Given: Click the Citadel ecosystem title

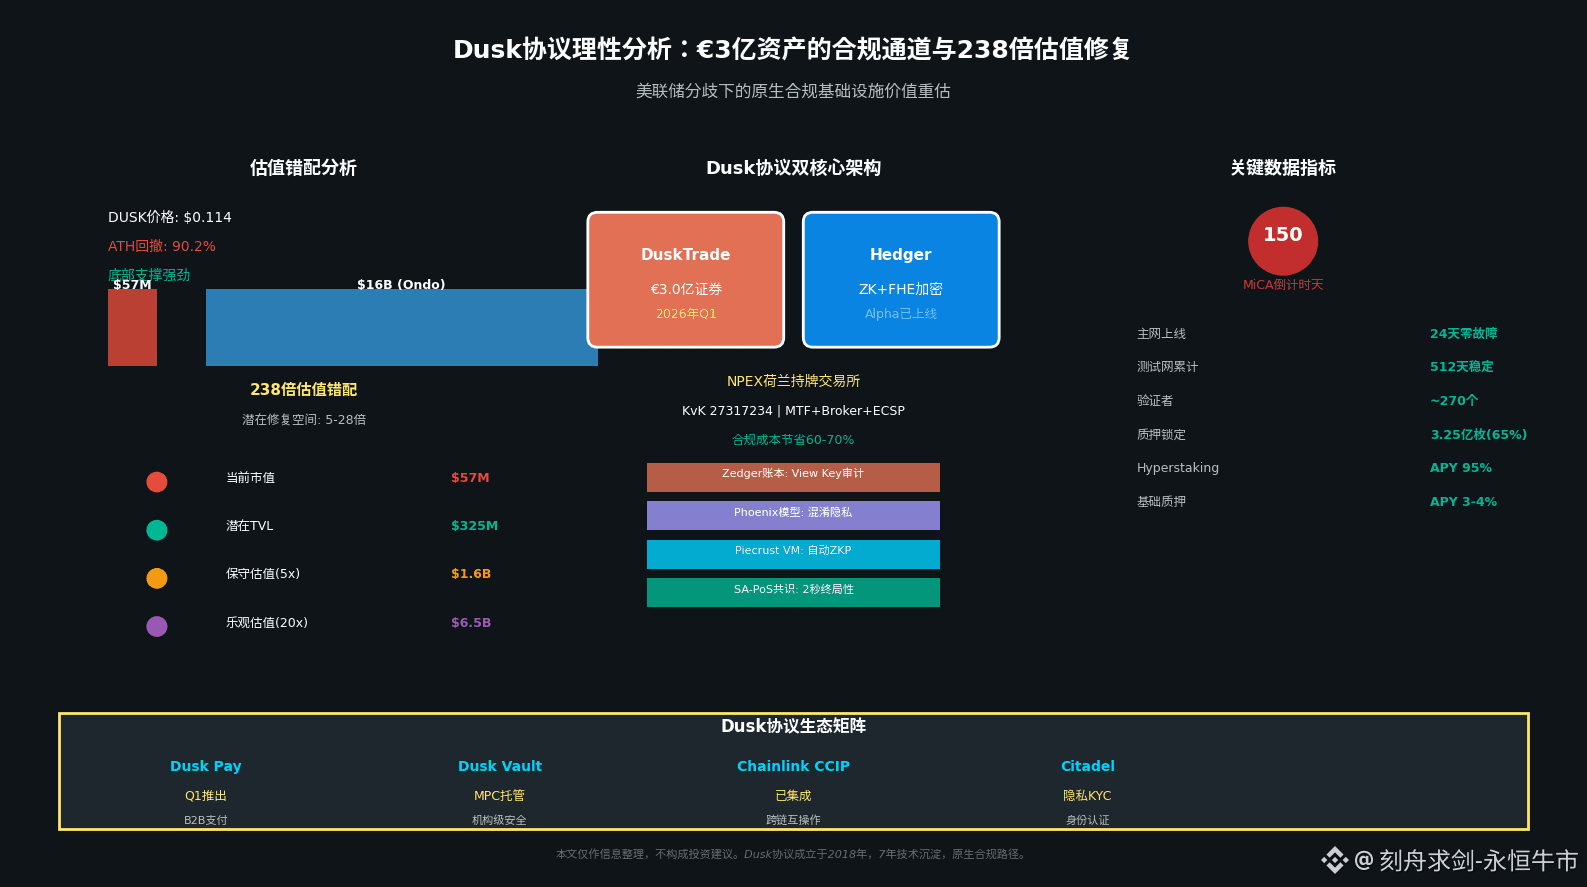Looking at the screenshot, I should (x=1088, y=766).
